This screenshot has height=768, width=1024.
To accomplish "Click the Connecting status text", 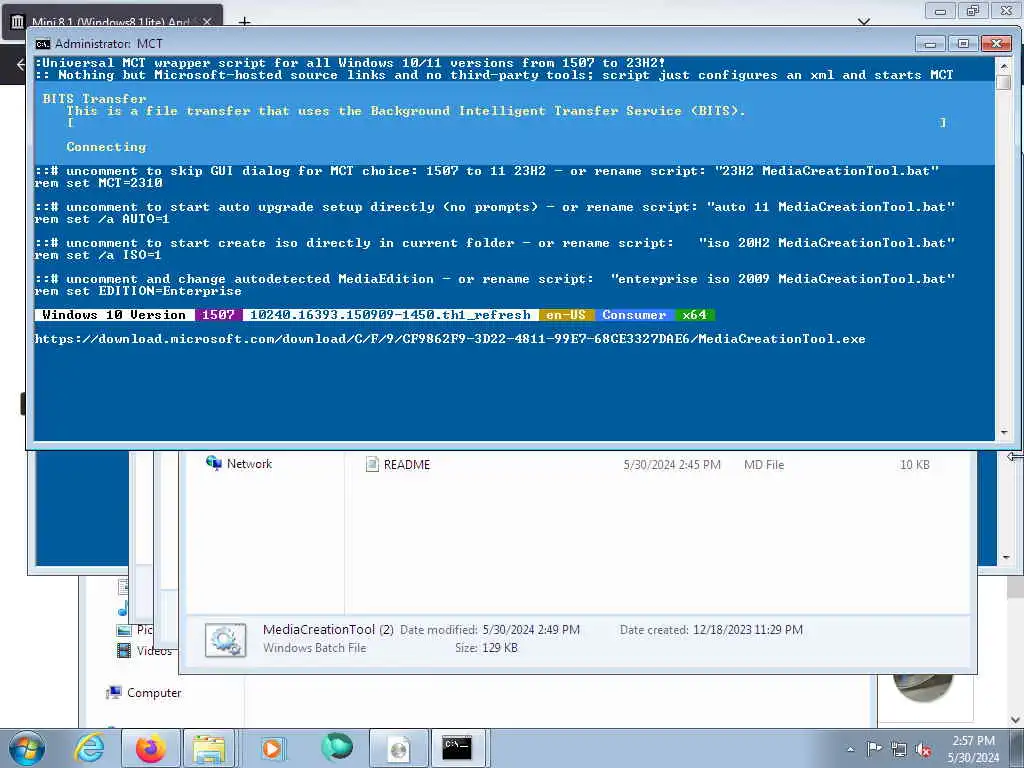I will 106,147.
